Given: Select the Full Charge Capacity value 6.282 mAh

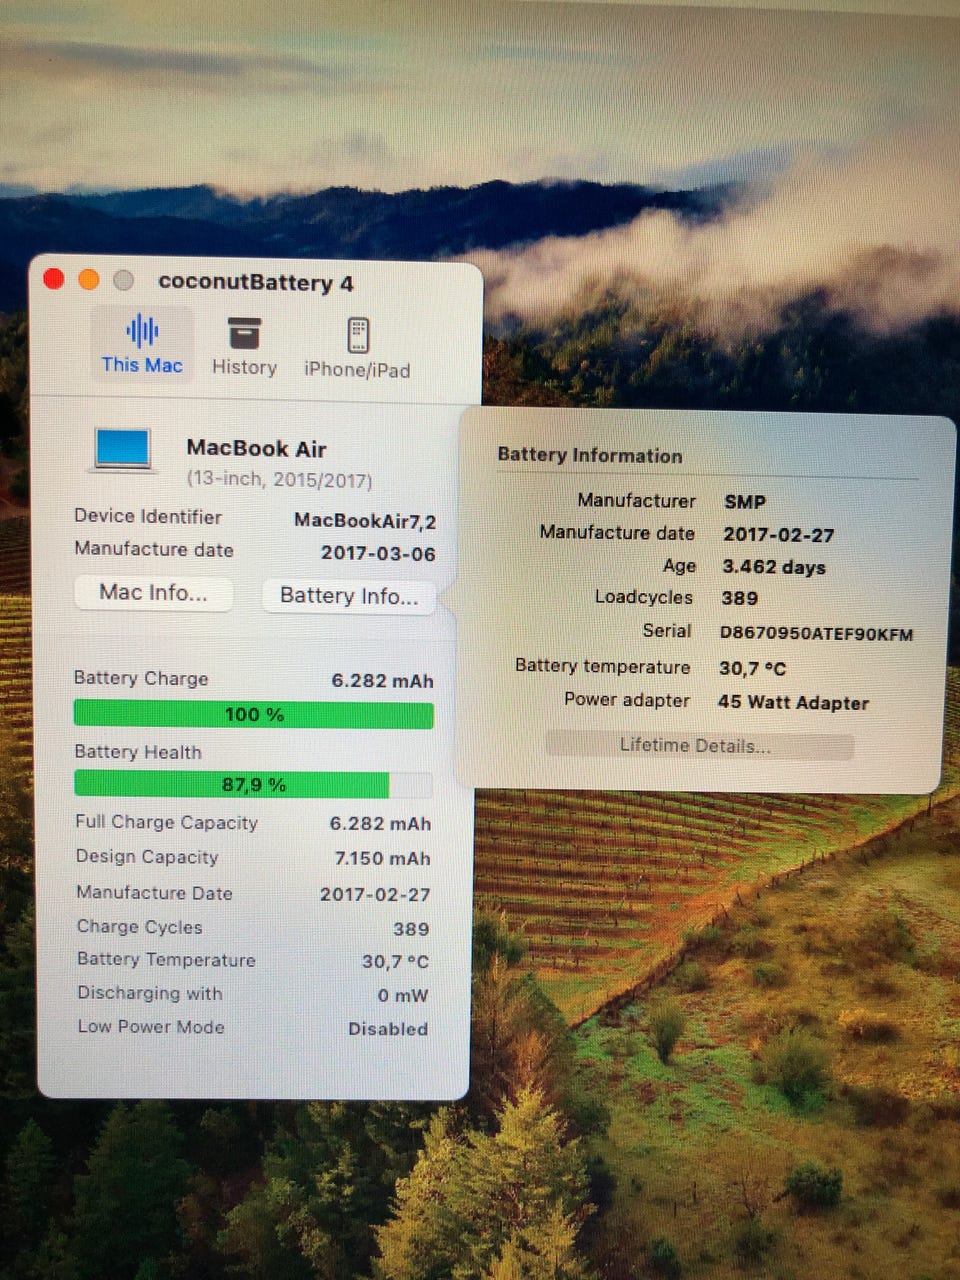Looking at the screenshot, I should (381, 824).
